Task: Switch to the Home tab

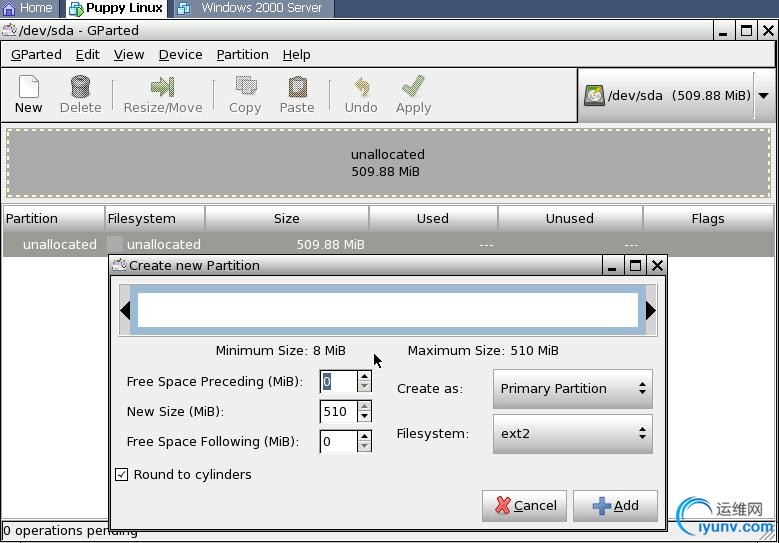Action: click(29, 8)
